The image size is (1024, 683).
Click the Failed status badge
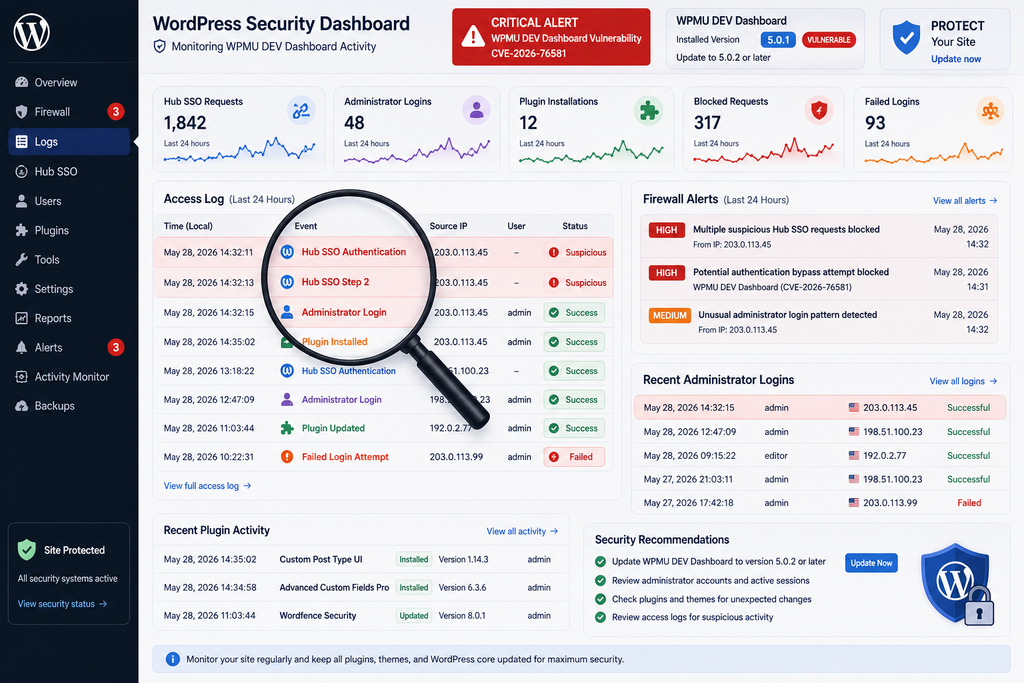point(574,457)
